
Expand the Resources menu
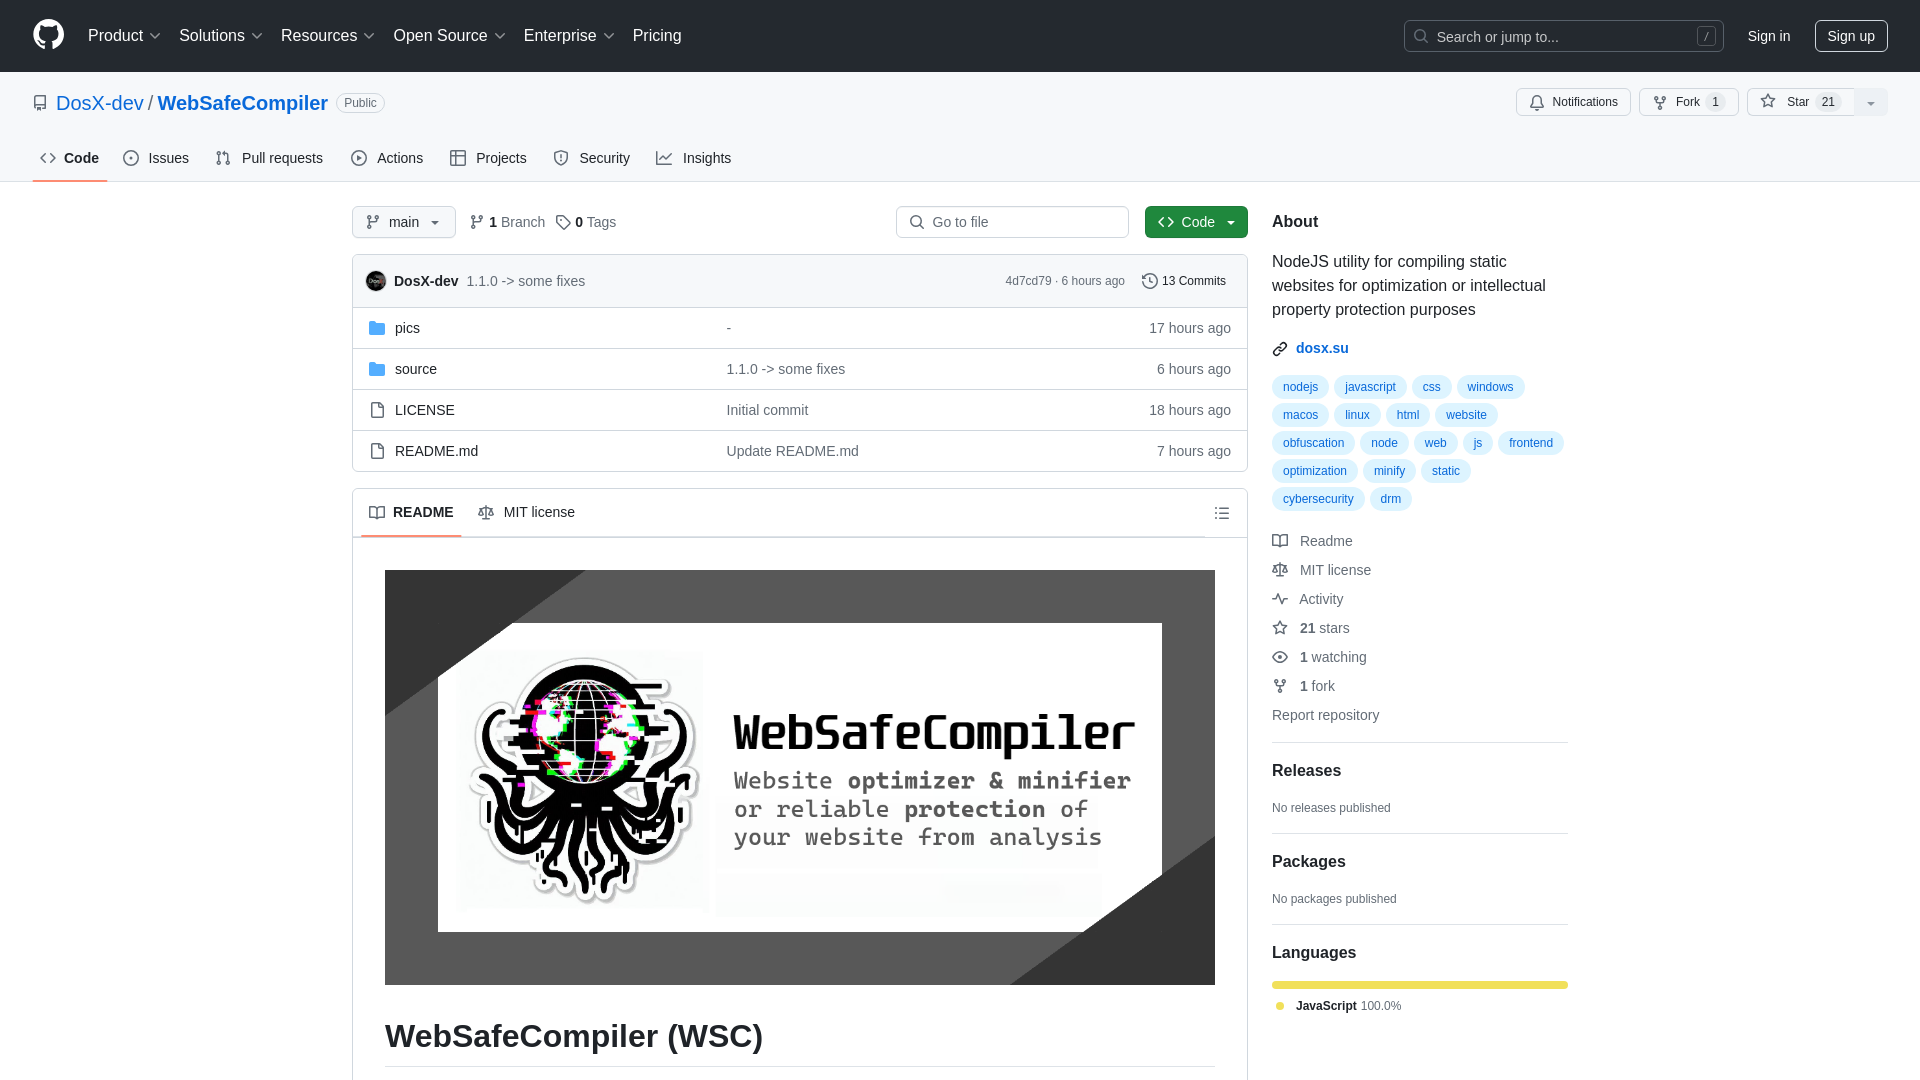tap(328, 35)
